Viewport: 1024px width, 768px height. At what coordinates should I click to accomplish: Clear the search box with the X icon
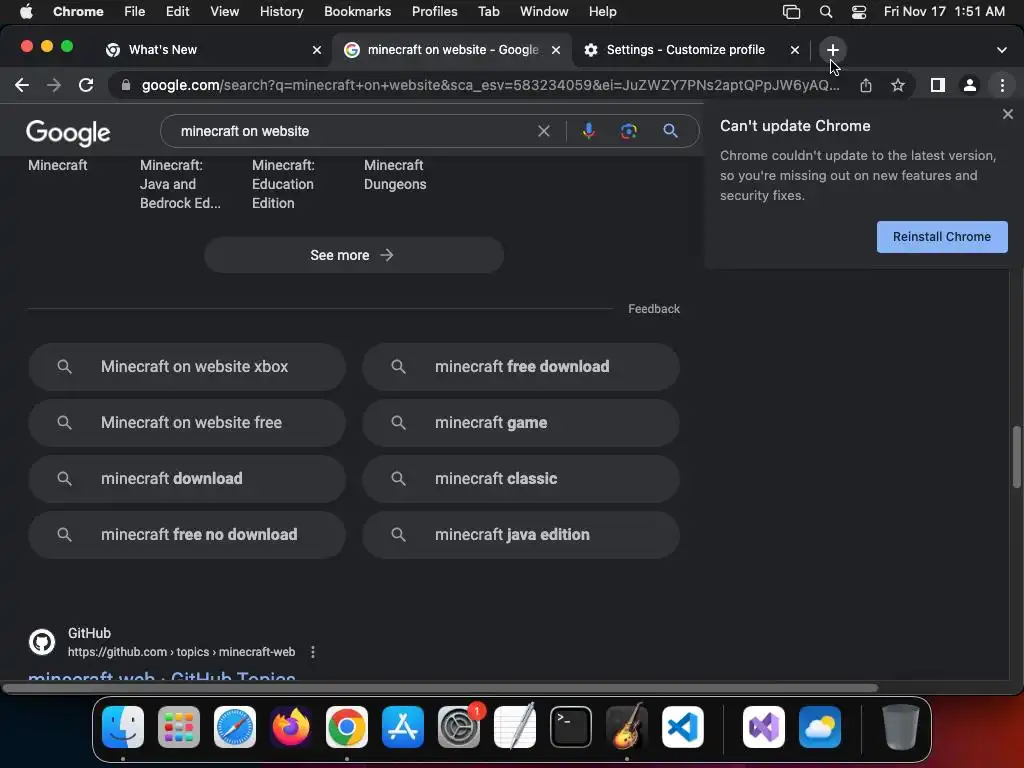tap(543, 131)
